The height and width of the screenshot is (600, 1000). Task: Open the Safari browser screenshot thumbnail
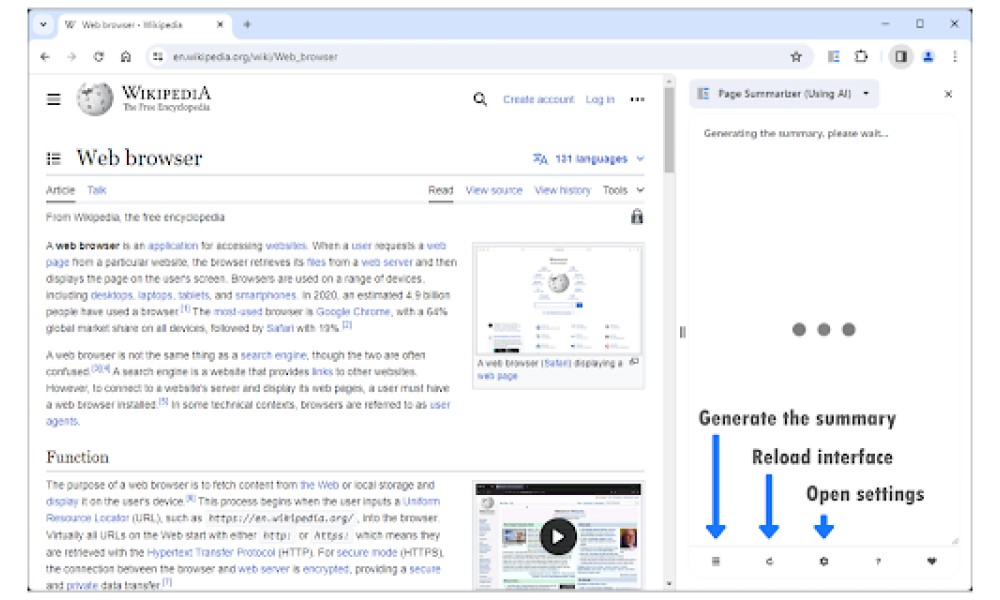click(558, 298)
